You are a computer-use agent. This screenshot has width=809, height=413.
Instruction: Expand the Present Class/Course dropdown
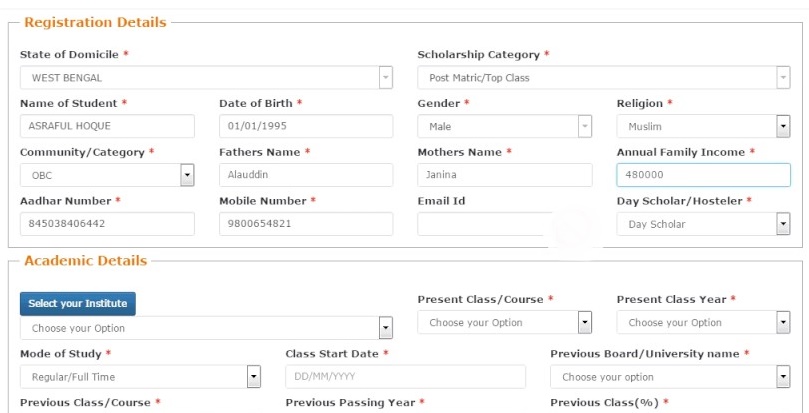tap(505, 322)
